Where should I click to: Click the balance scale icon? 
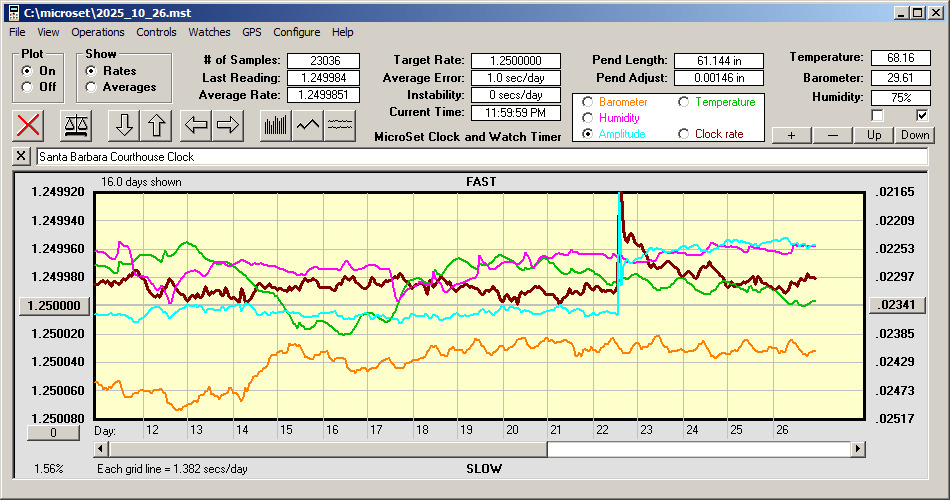pos(75,125)
